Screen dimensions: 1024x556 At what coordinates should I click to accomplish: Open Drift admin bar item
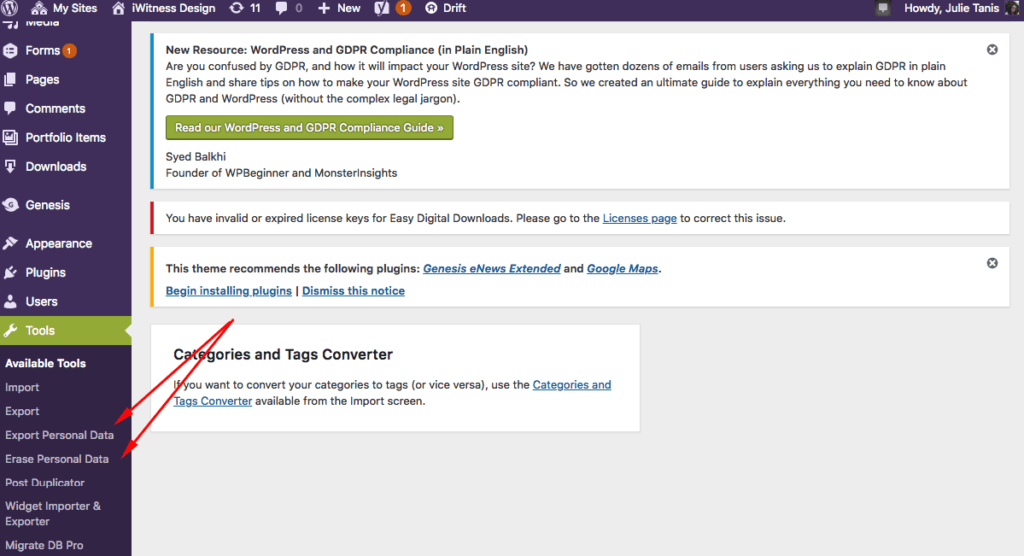click(x=454, y=8)
